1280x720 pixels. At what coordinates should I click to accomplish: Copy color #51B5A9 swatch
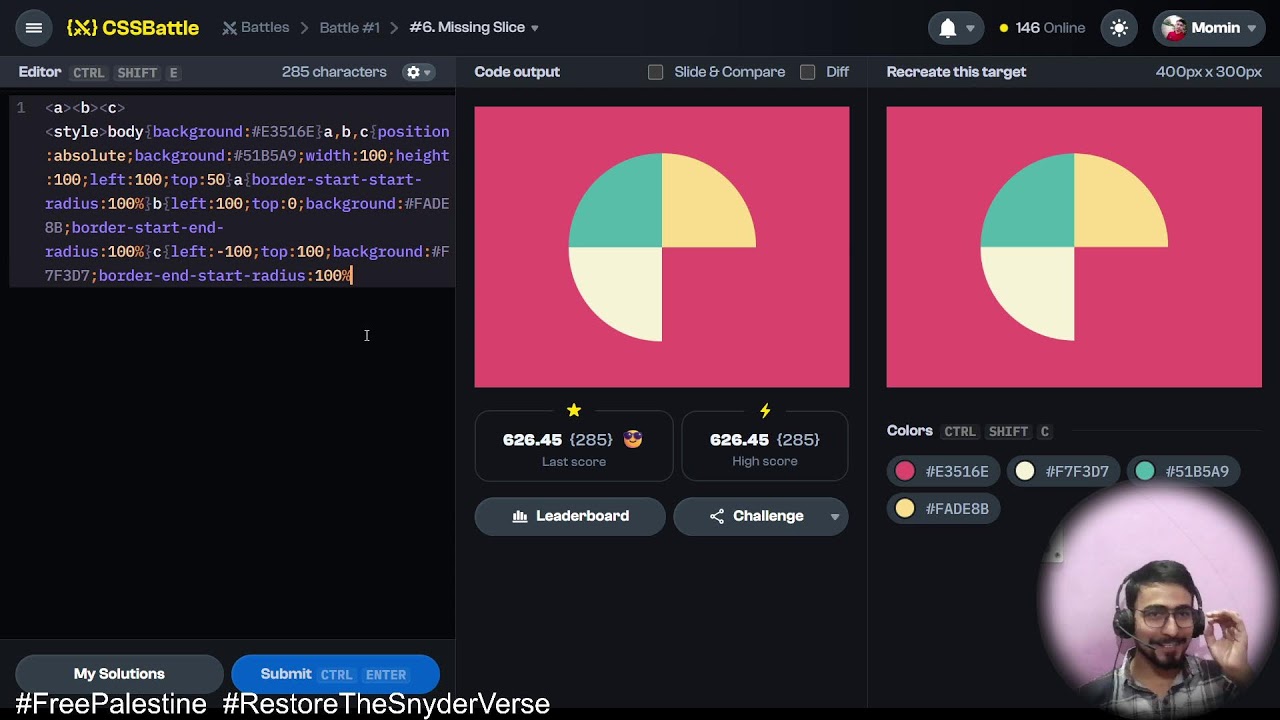[x=1184, y=471]
